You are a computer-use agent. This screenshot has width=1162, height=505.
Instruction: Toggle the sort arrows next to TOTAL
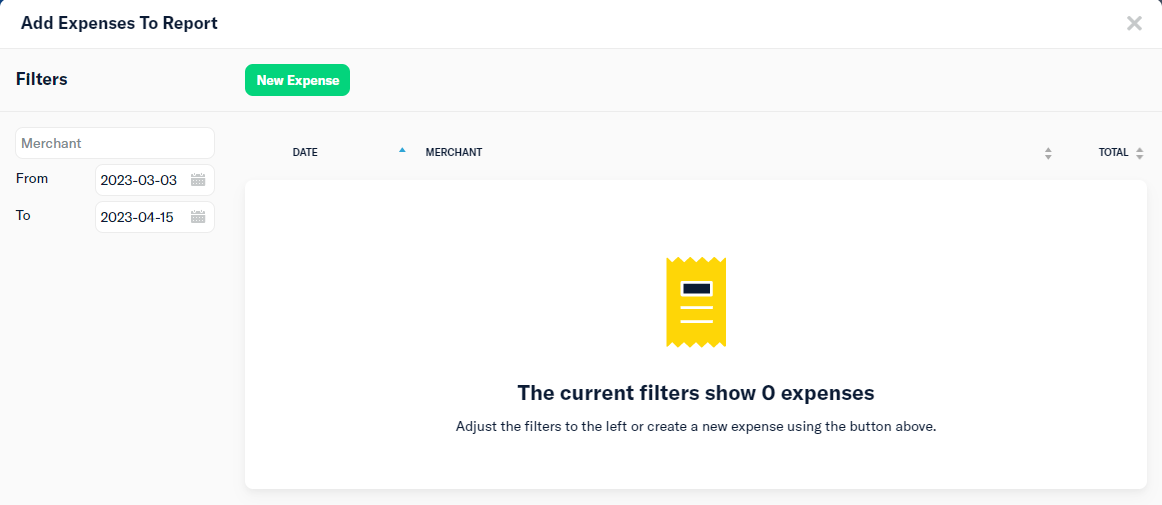click(x=1140, y=153)
